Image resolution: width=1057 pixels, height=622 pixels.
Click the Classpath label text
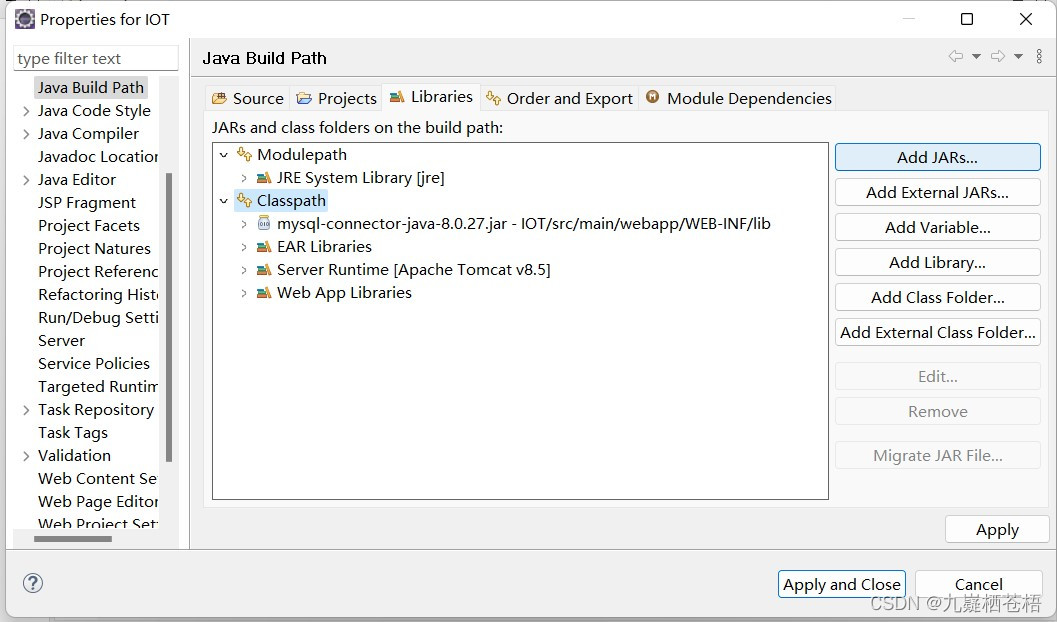point(291,201)
